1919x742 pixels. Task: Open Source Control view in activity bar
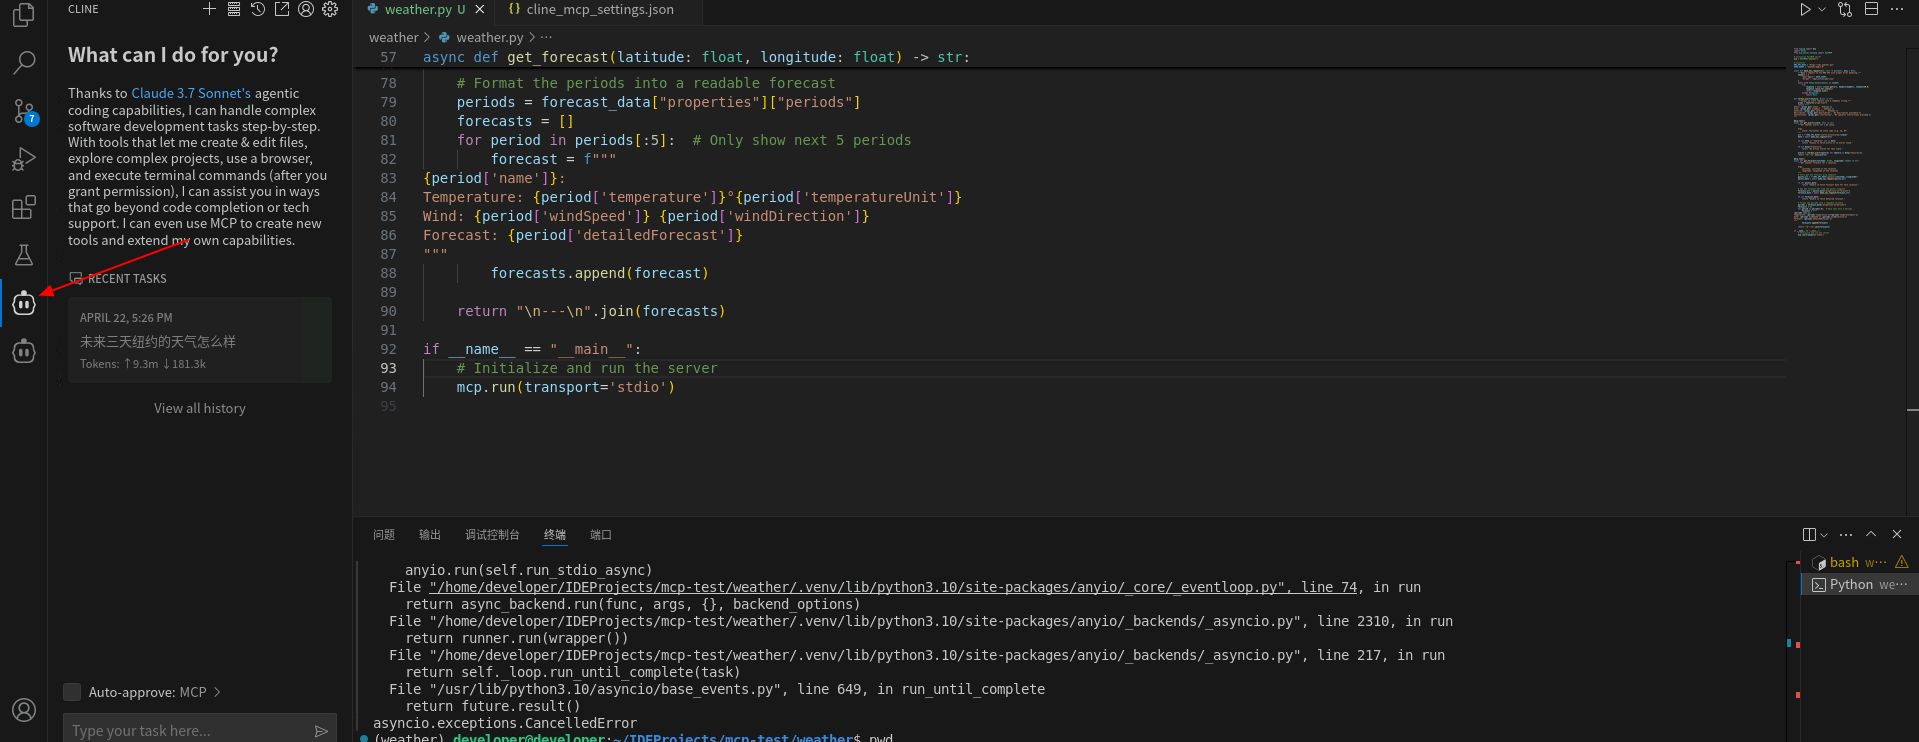(x=24, y=111)
